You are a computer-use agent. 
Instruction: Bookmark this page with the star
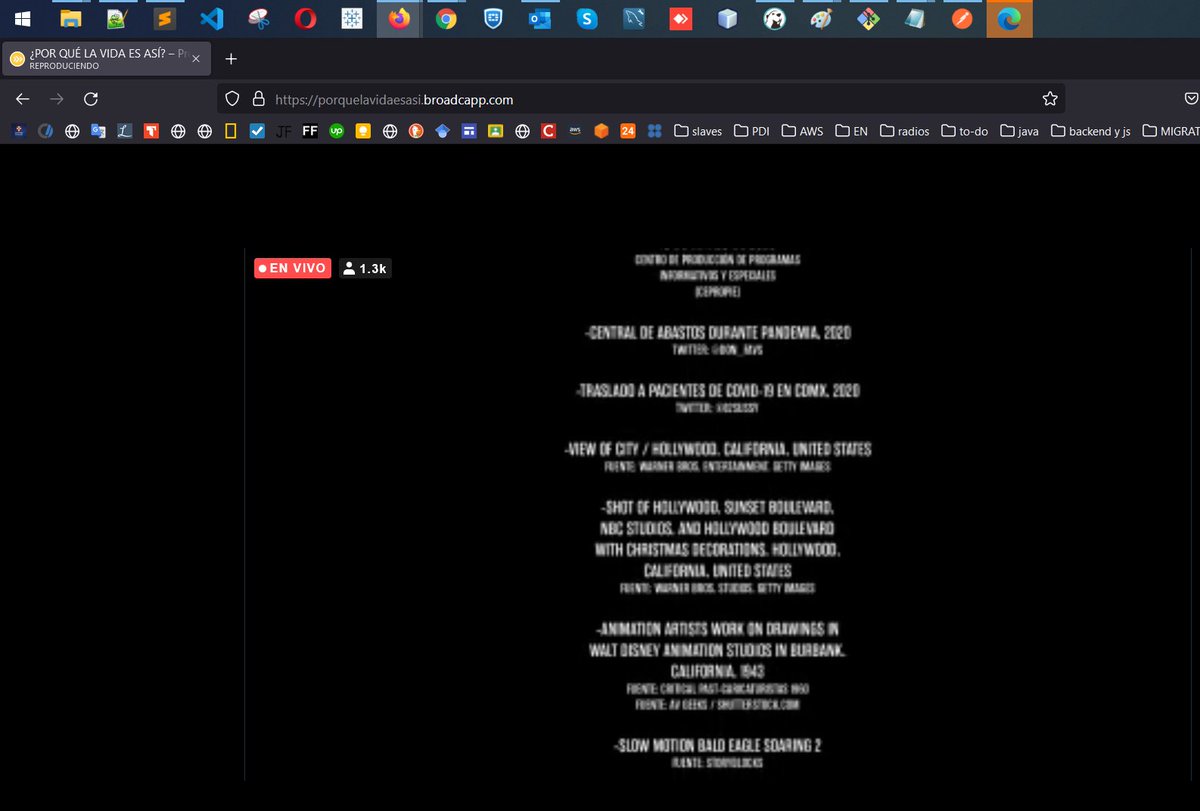click(x=1049, y=98)
